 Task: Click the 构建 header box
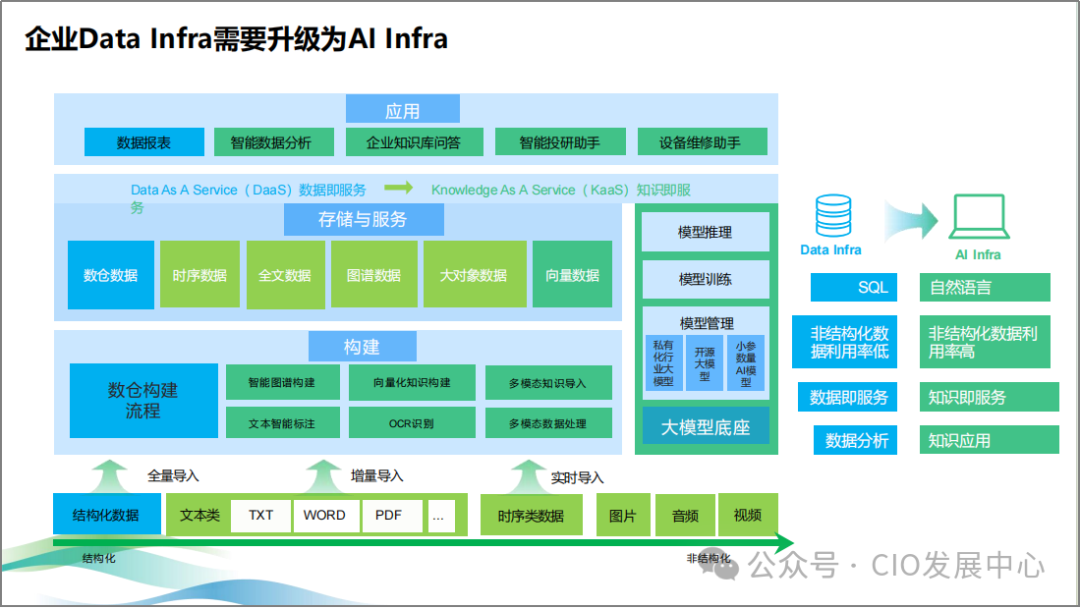click(362, 346)
